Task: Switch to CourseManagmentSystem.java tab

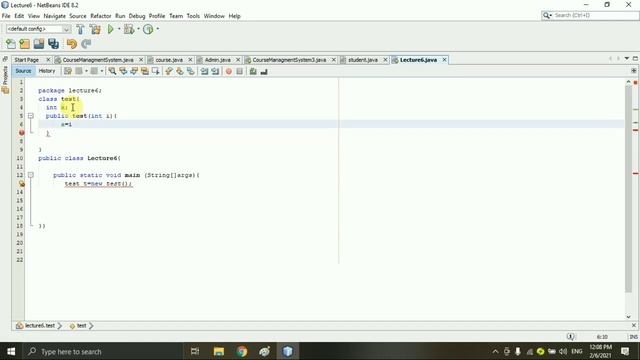Action: 98,60
